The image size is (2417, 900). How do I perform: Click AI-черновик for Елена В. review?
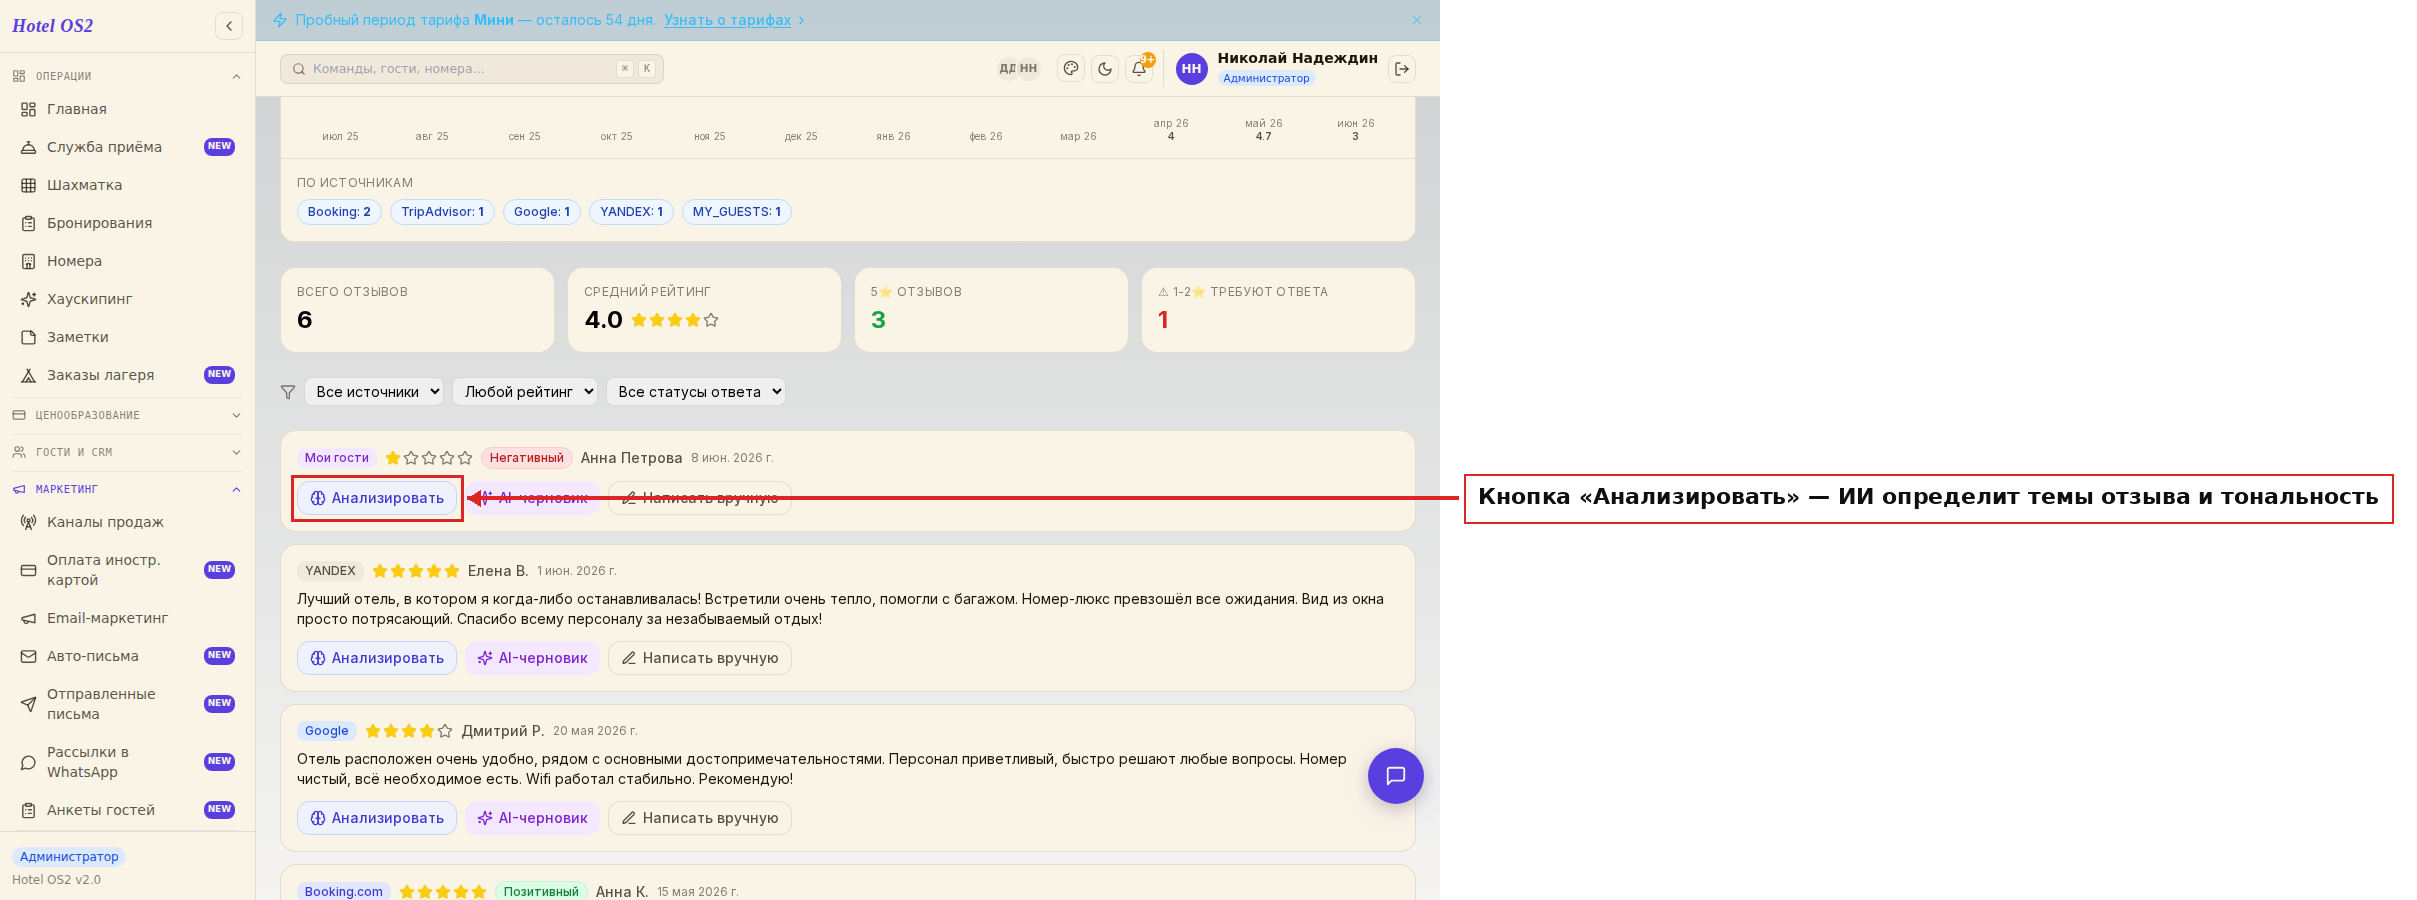click(533, 658)
